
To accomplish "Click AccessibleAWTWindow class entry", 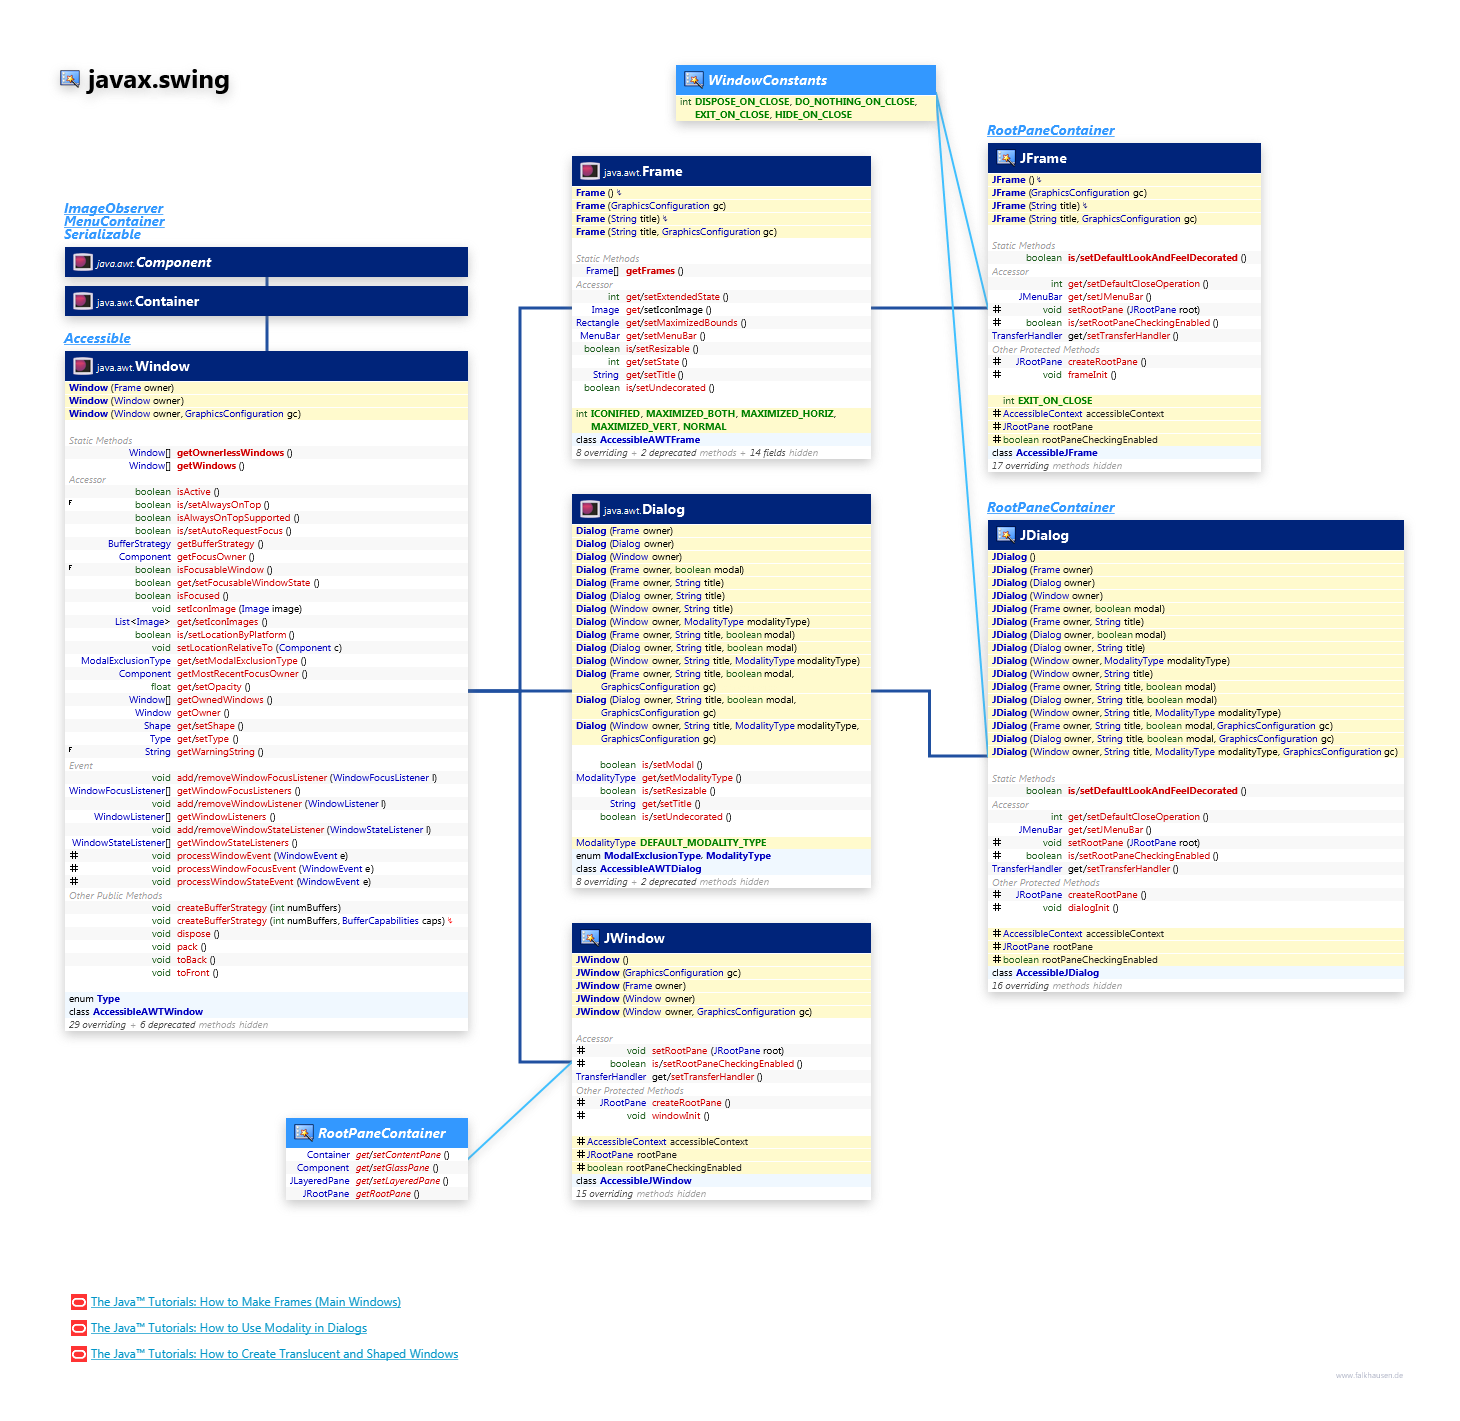I will click(147, 1012).
